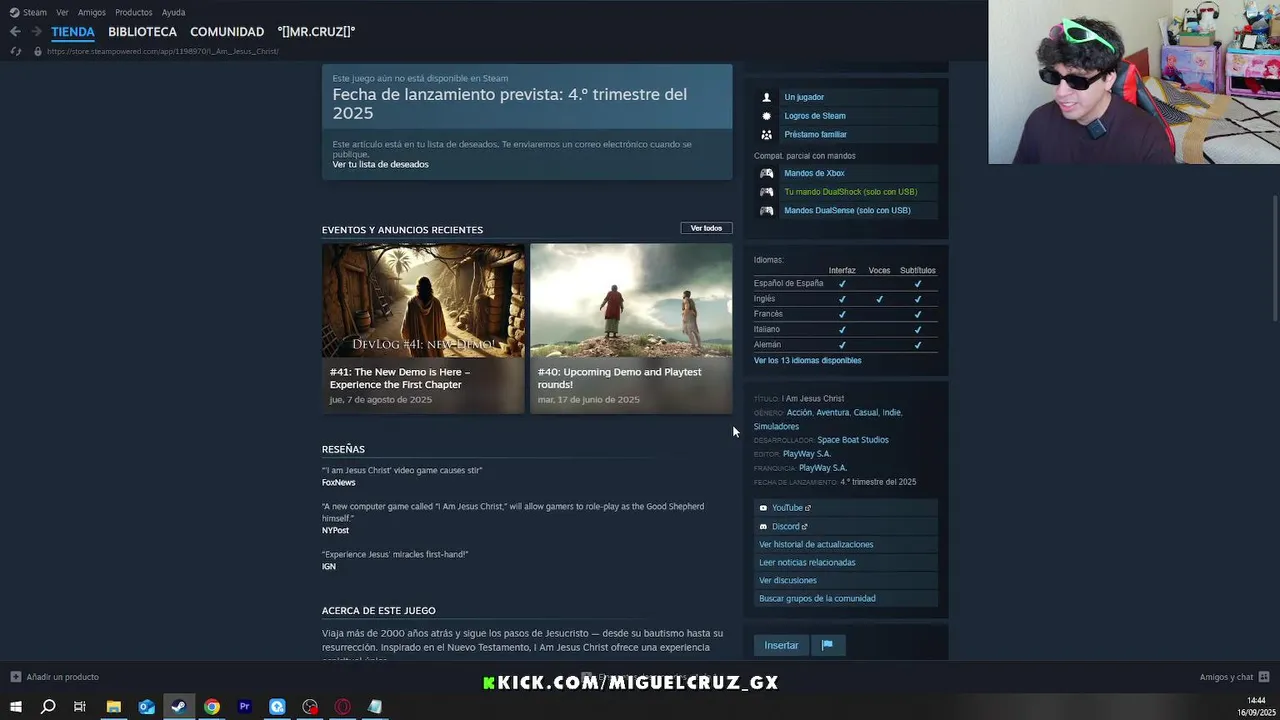Open Ver discusiones link
The width and height of the screenshot is (1280, 720).
click(788, 581)
